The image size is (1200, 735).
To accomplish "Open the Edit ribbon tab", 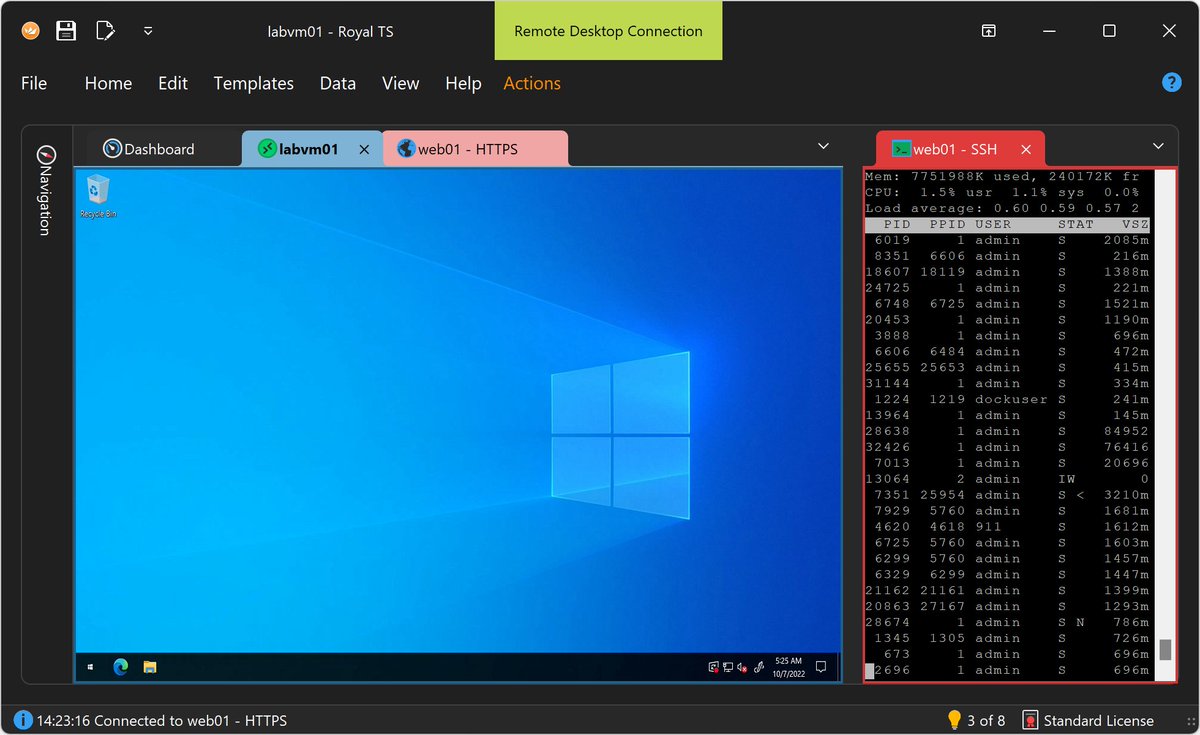I will coord(173,83).
